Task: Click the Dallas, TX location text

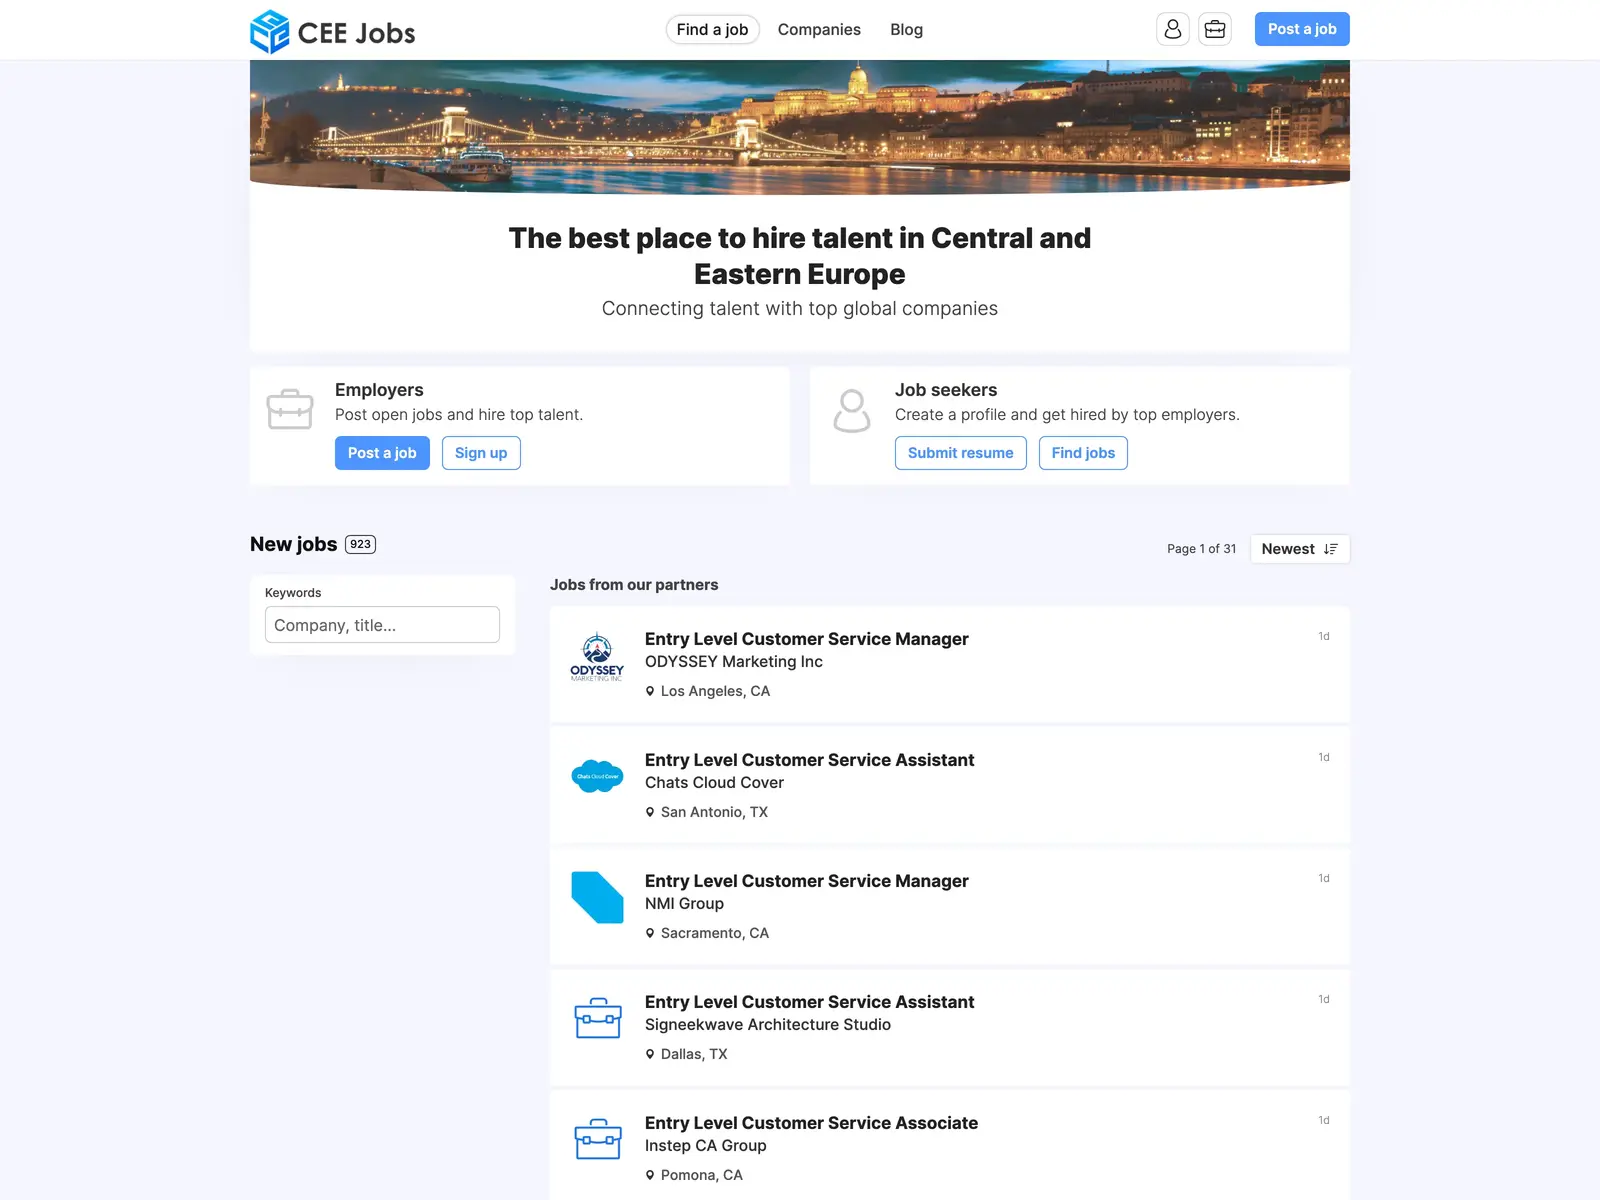Action: (694, 1054)
